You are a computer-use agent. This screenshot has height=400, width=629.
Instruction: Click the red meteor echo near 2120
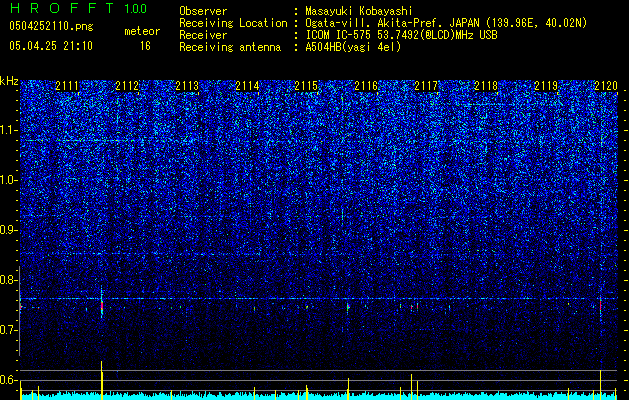(601, 306)
